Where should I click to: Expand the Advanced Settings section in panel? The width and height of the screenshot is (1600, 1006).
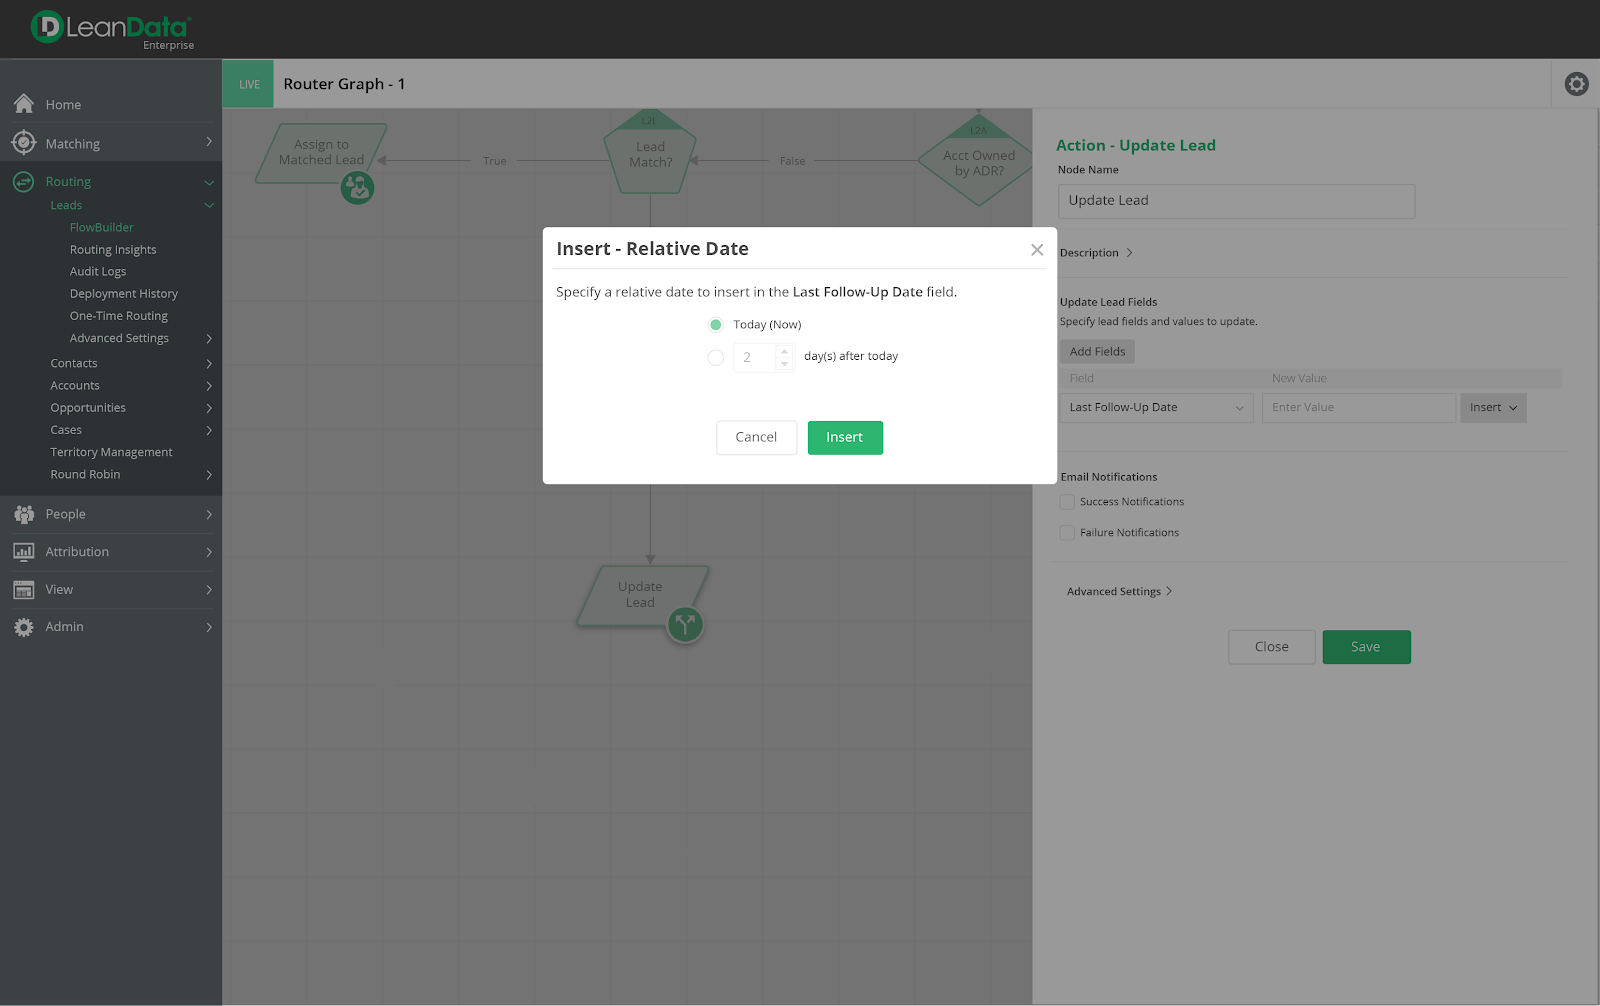click(1119, 592)
